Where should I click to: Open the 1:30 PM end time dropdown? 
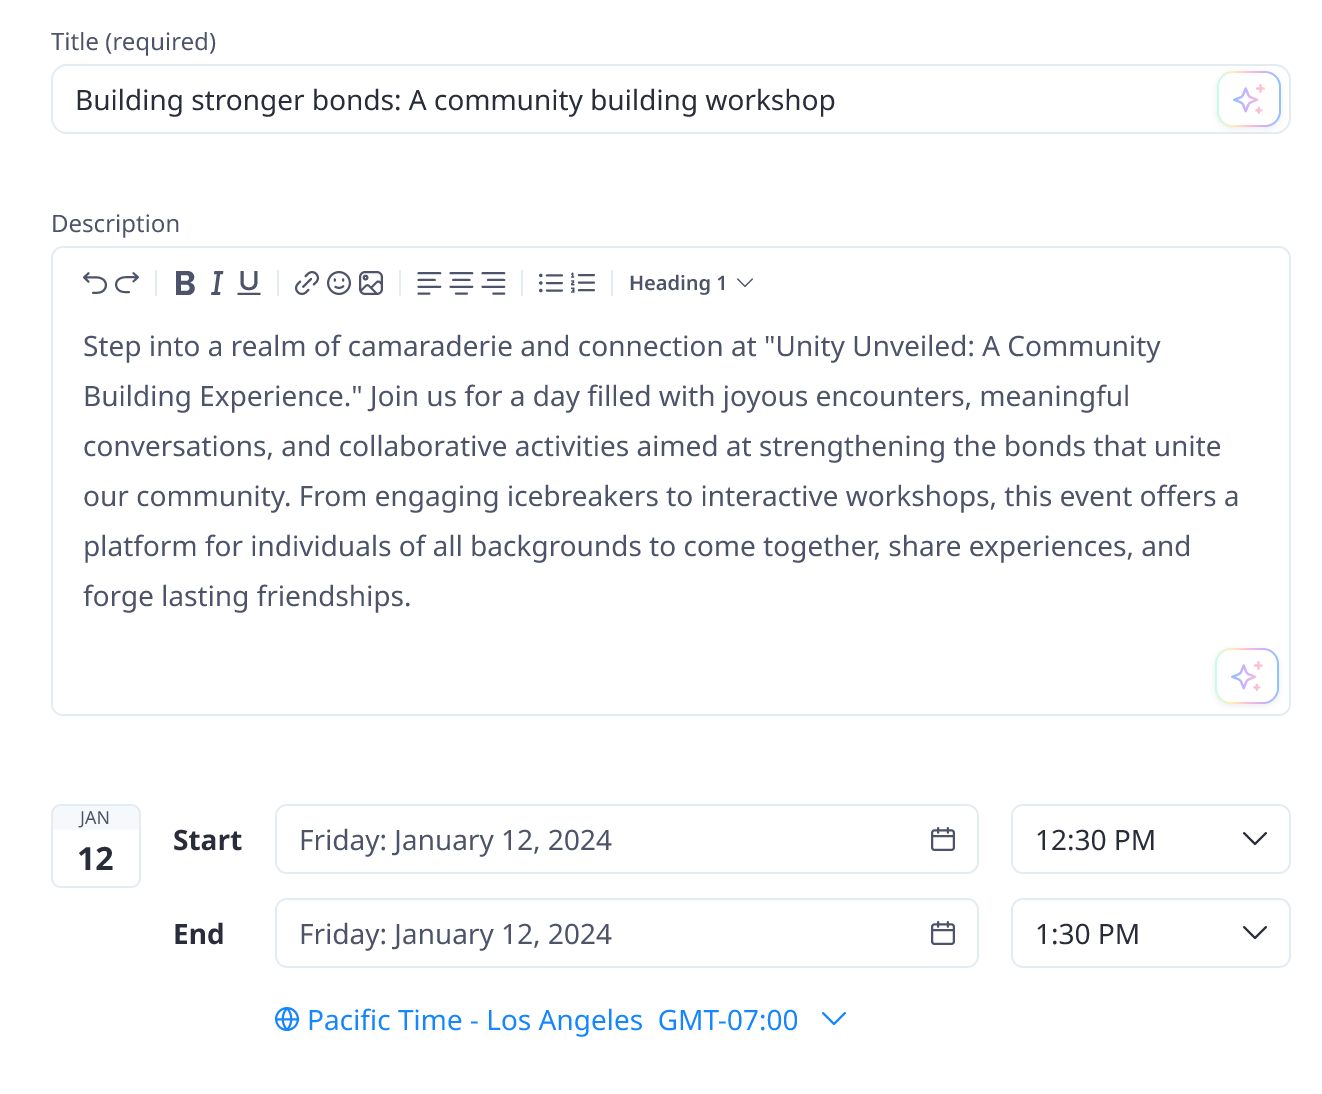[x=1150, y=934]
